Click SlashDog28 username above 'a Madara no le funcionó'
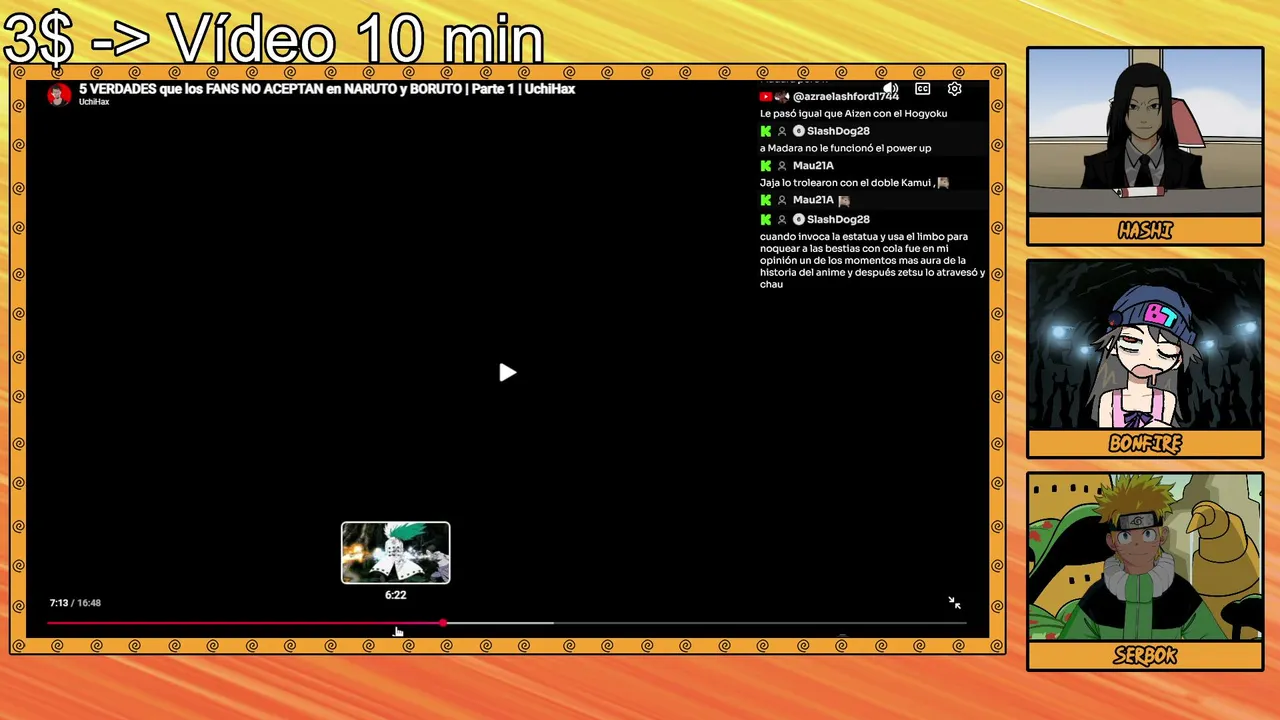This screenshot has width=1280, height=720. click(838, 131)
